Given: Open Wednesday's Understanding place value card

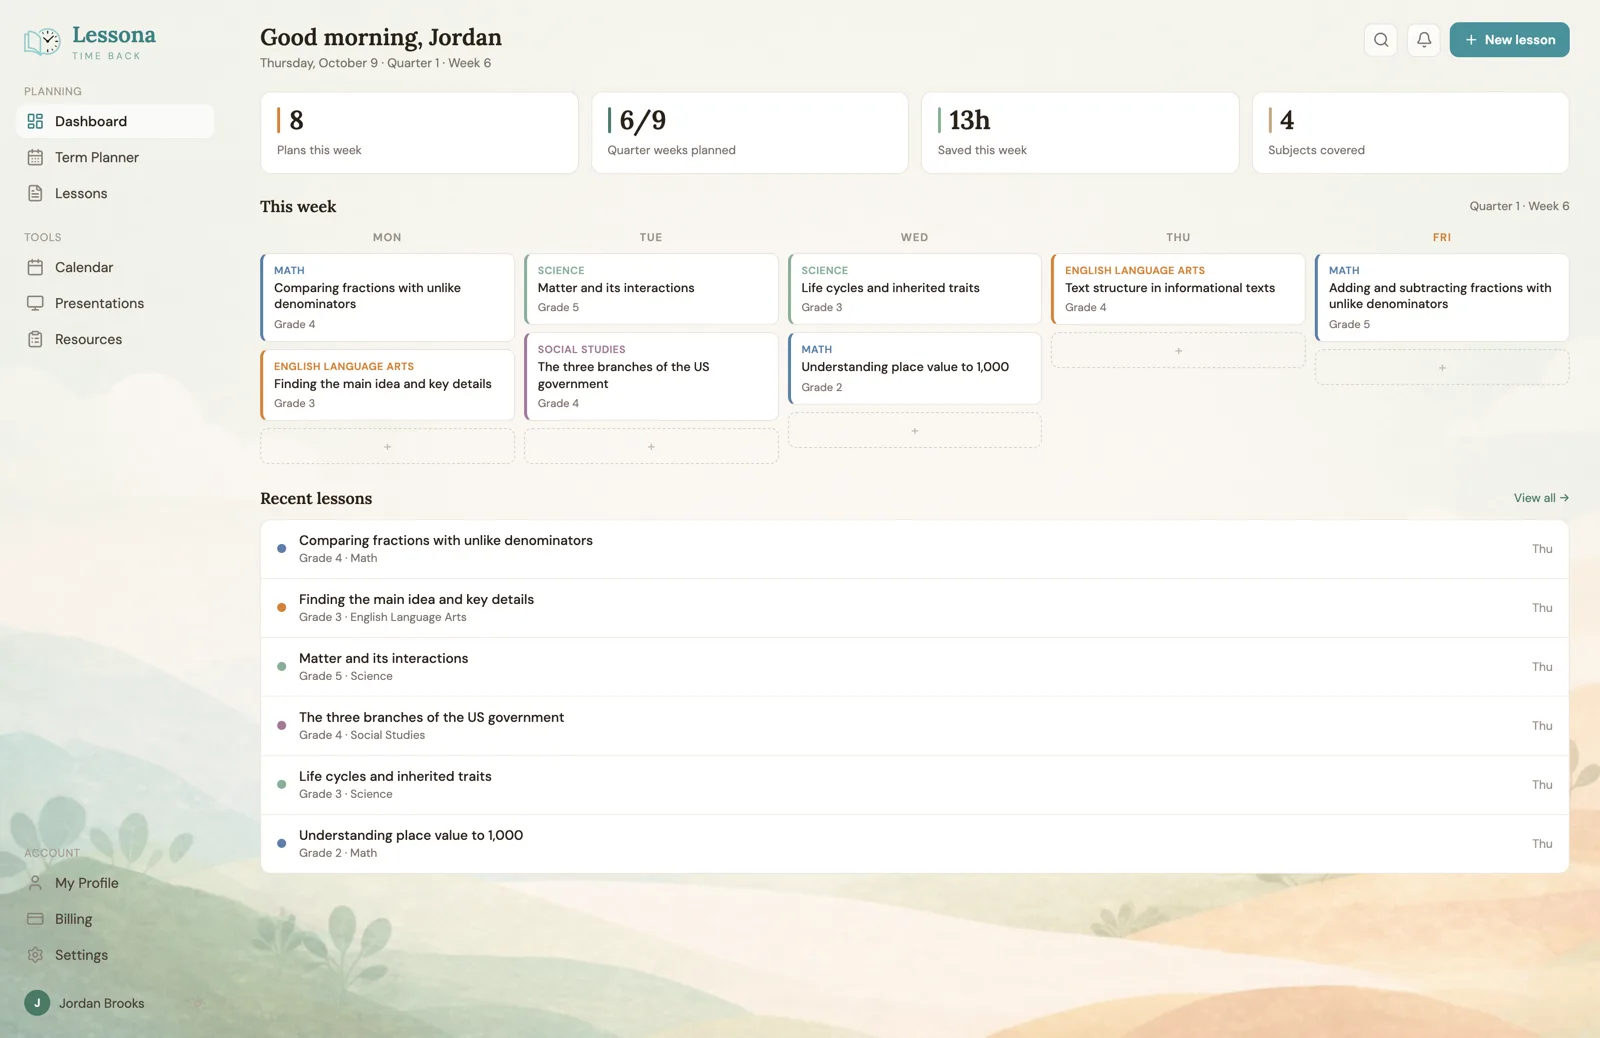Looking at the screenshot, I should coord(915,368).
